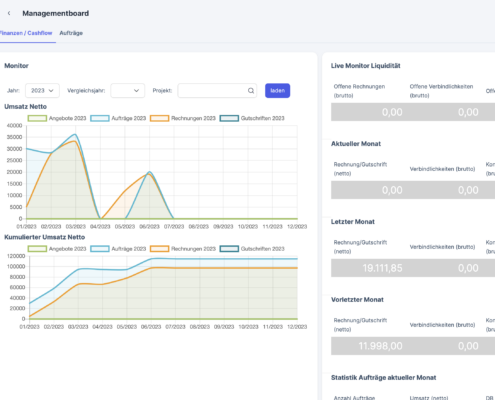495x400 pixels.
Task: Click the Monitor panel heading
Action: pyautogui.click(x=16, y=66)
